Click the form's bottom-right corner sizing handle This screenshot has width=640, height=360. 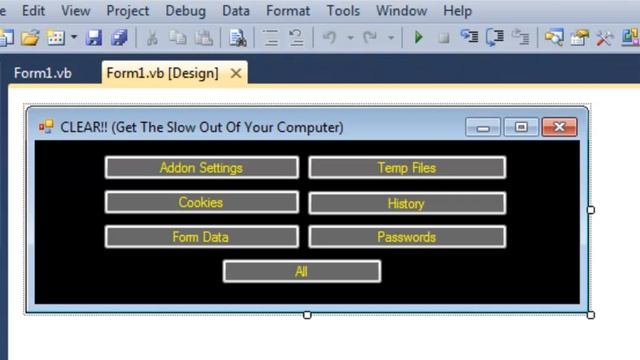point(591,315)
